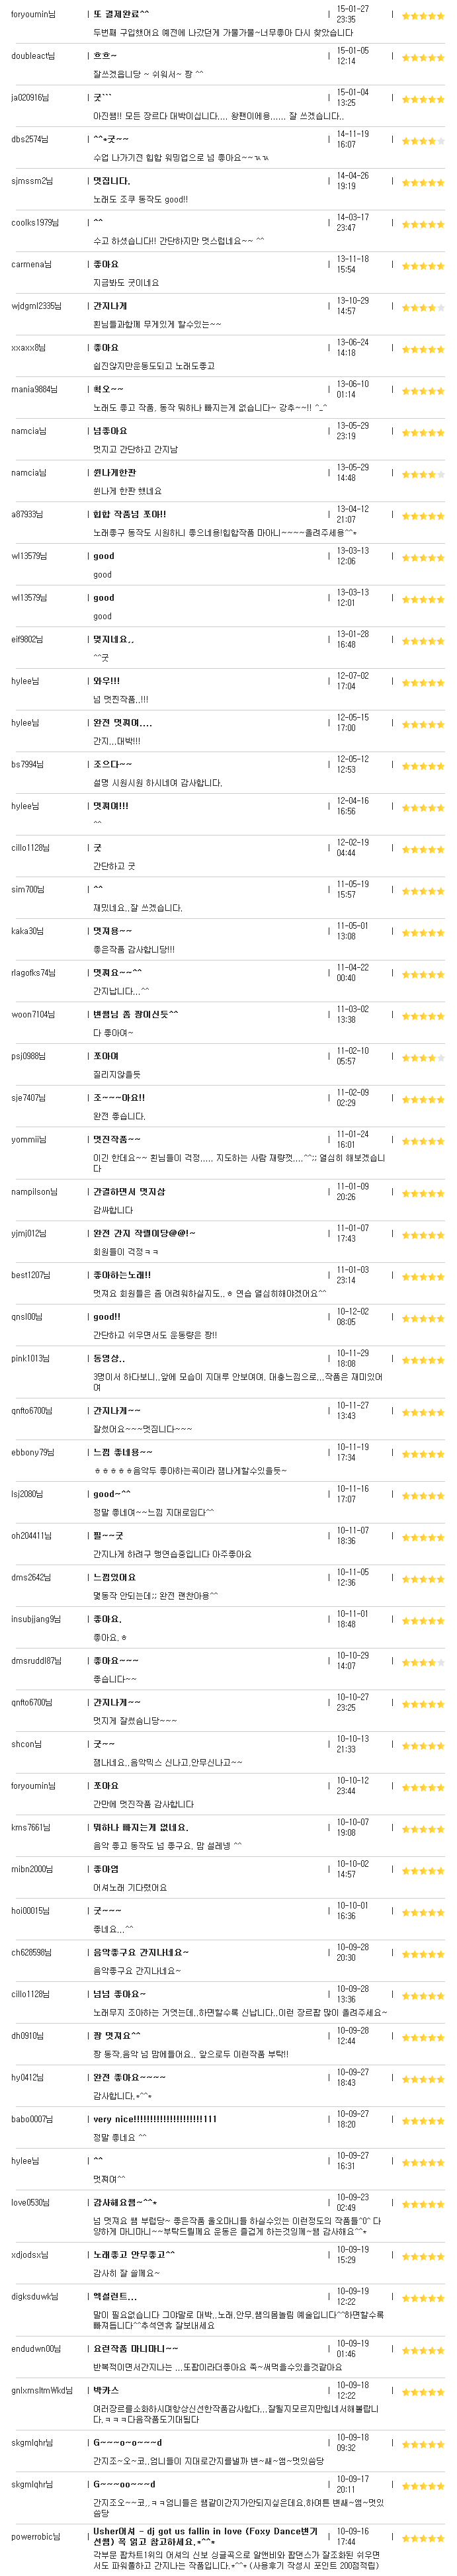Click username coolks1979
The height and width of the screenshot is (2576, 457).
point(35,223)
